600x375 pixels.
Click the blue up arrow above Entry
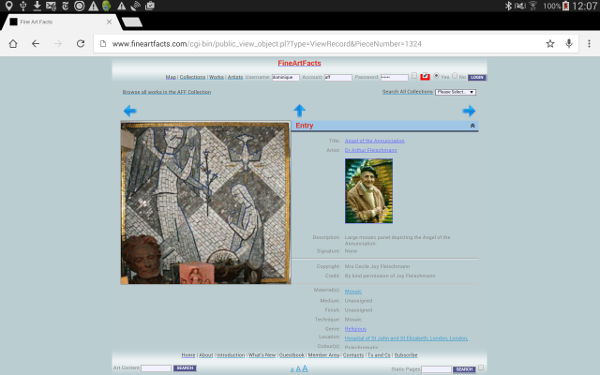[299, 111]
